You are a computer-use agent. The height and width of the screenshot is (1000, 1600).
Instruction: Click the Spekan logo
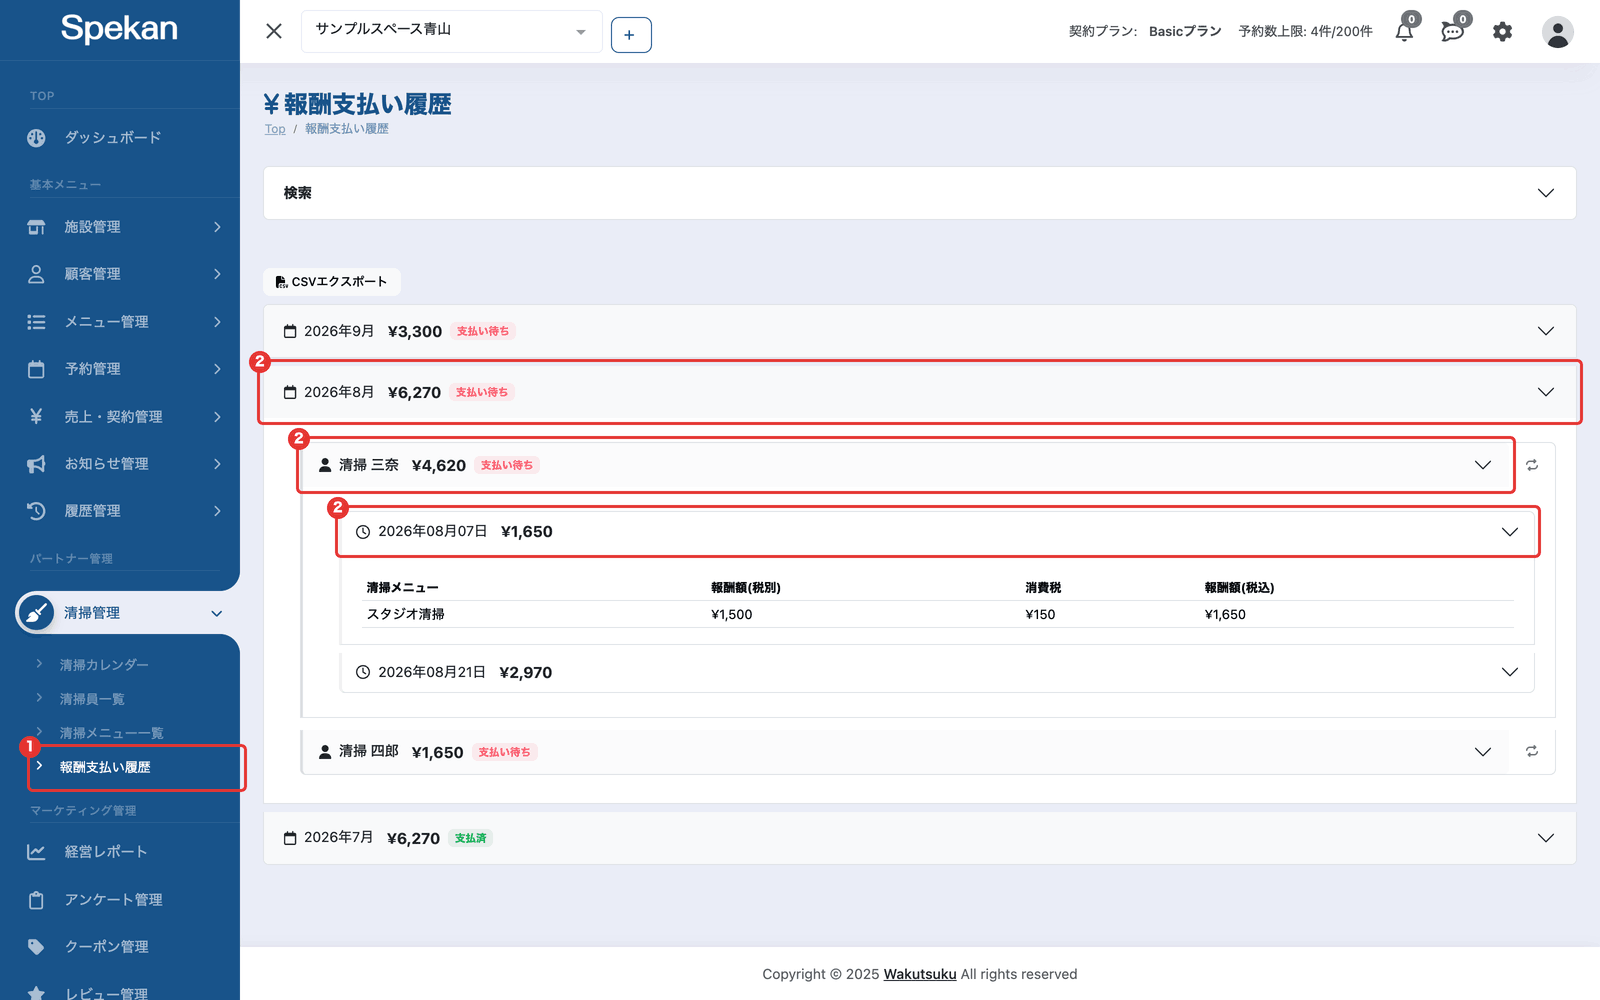(119, 29)
